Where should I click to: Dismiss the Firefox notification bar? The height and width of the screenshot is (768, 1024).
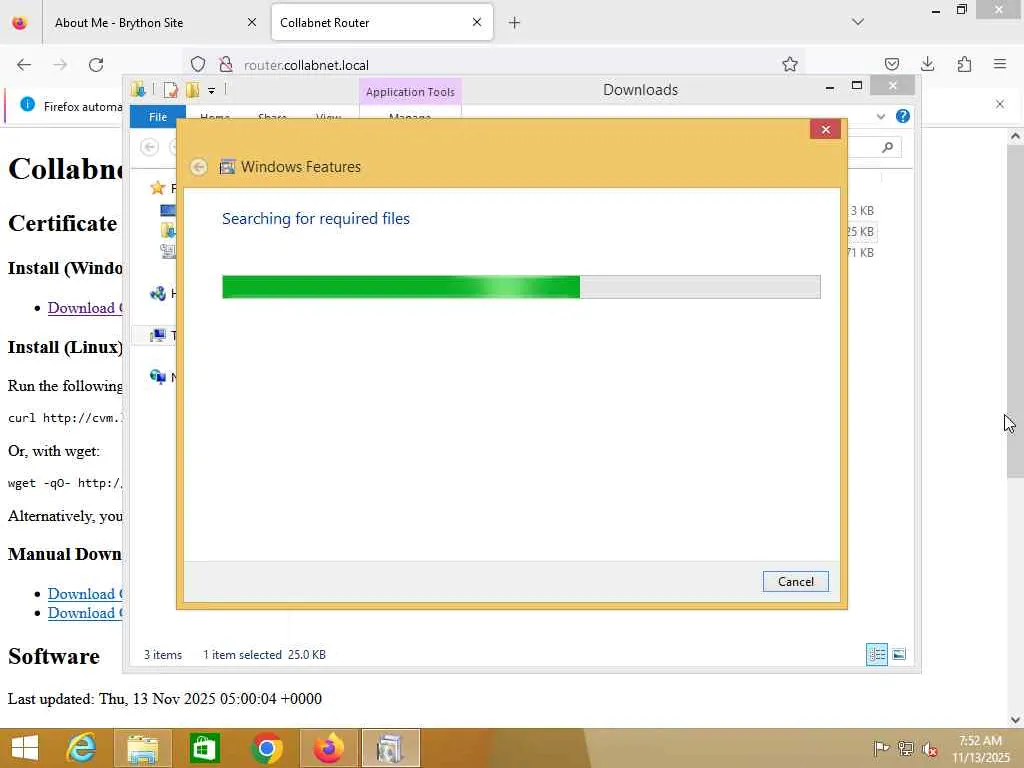(1000, 104)
